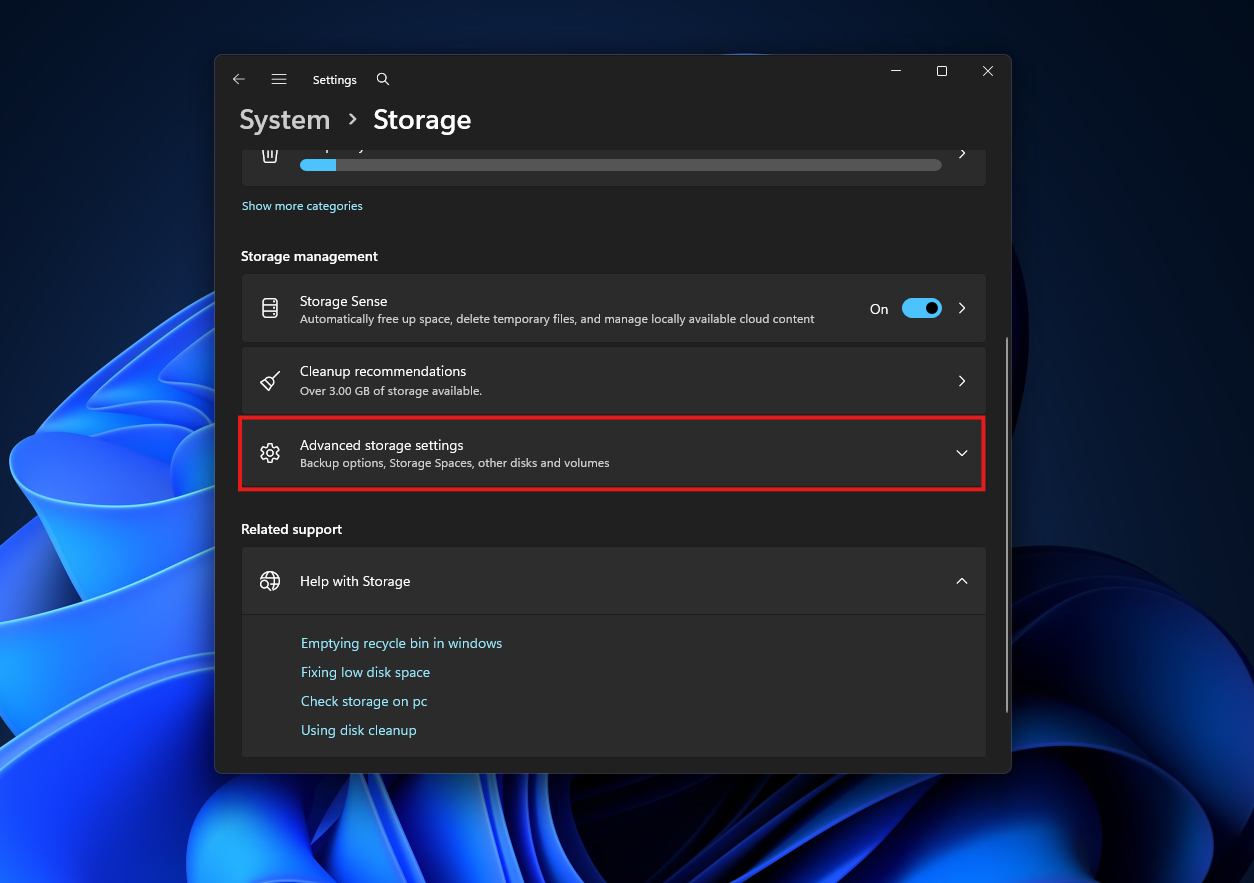Viewport: 1254px width, 883px height.
Task: Click the back arrow in Settings
Action: (x=238, y=78)
